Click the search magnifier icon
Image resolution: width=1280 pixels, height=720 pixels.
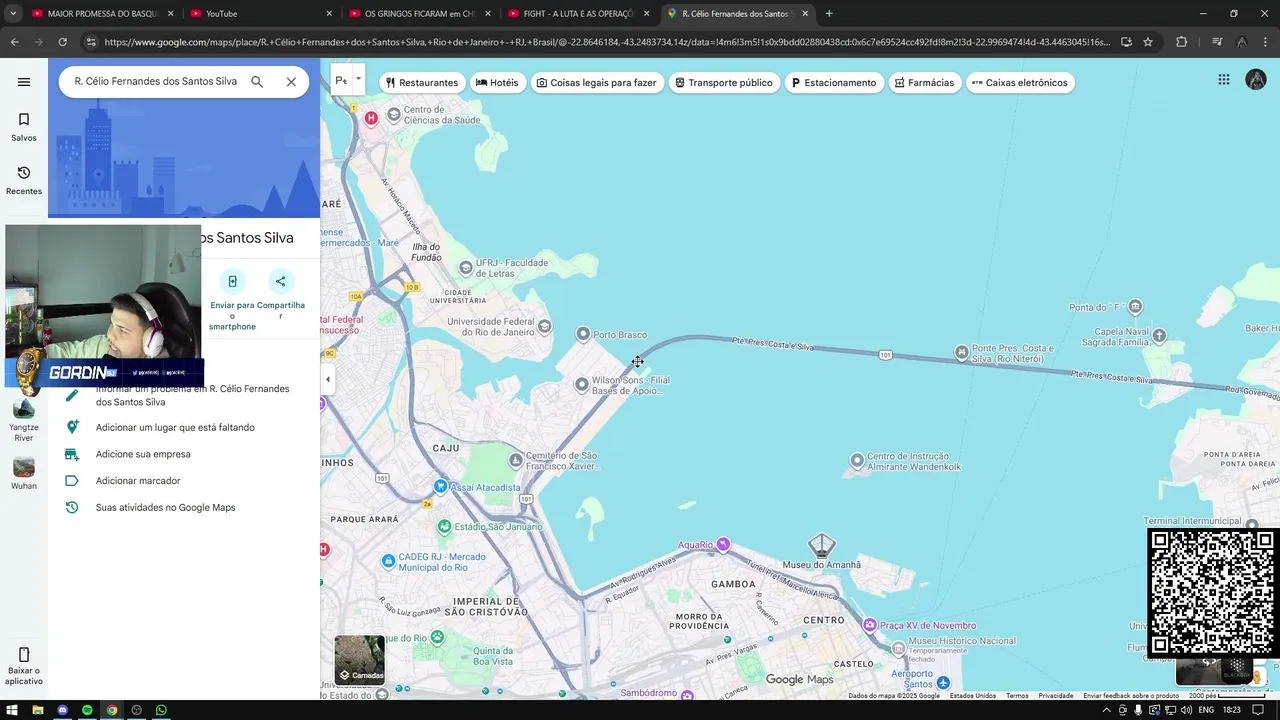[257, 82]
